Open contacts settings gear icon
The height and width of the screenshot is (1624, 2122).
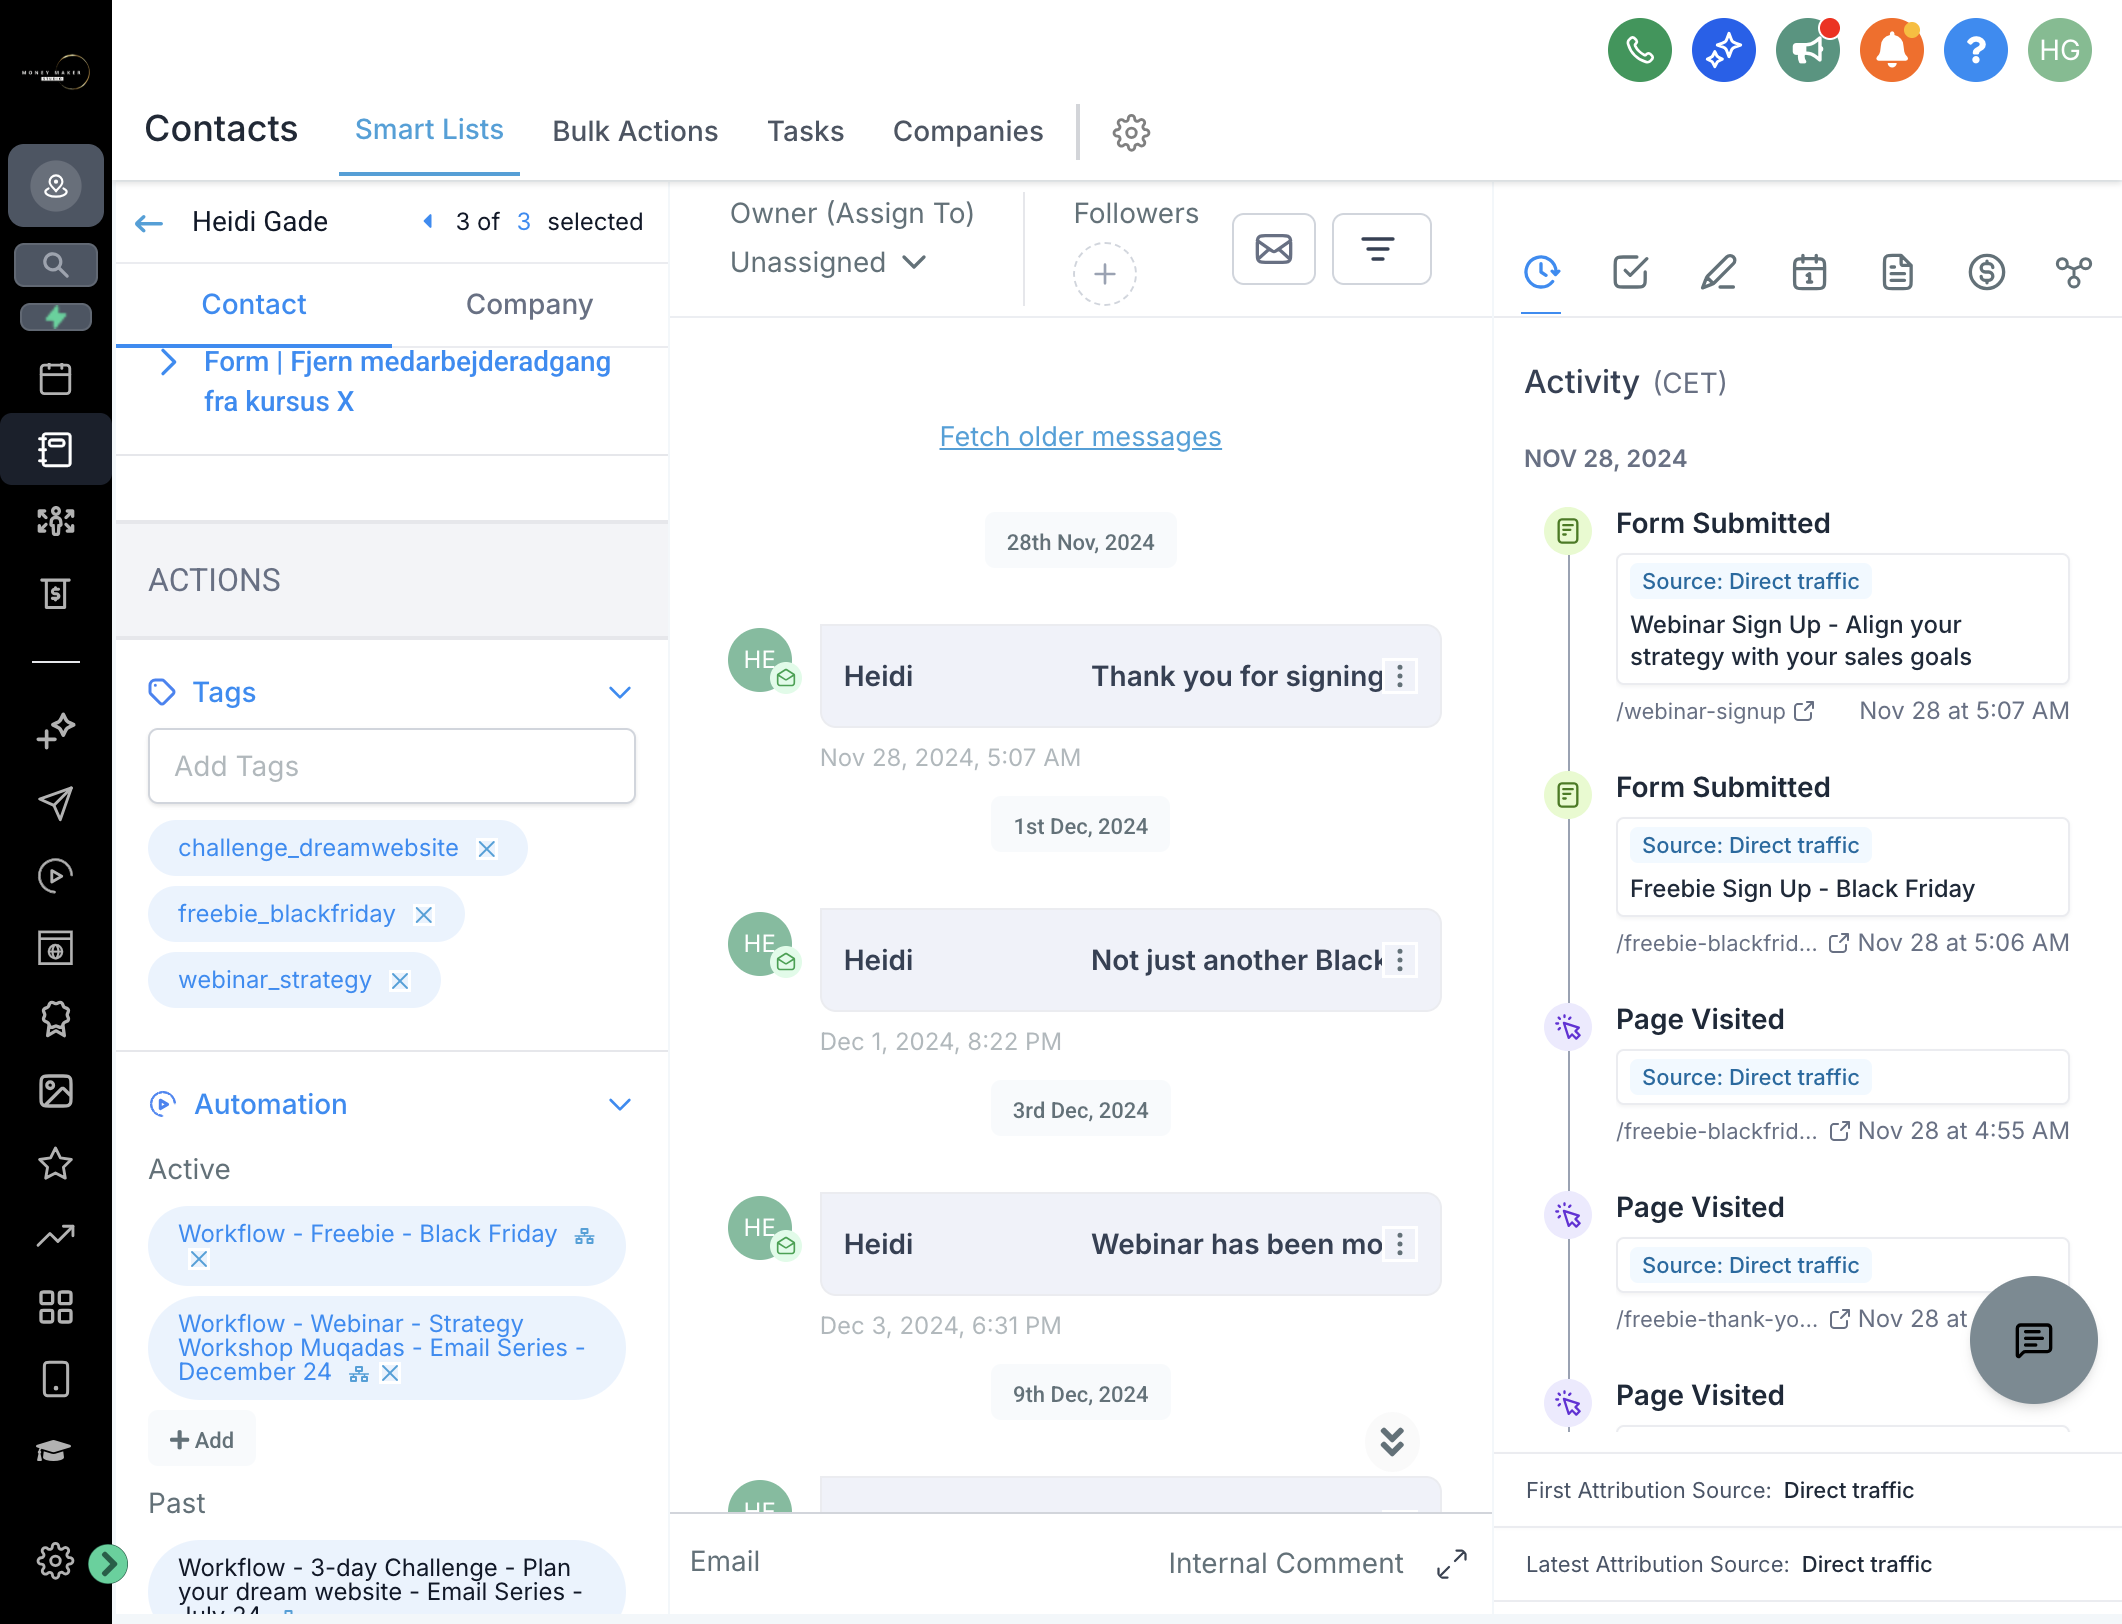click(x=1131, y=132)
